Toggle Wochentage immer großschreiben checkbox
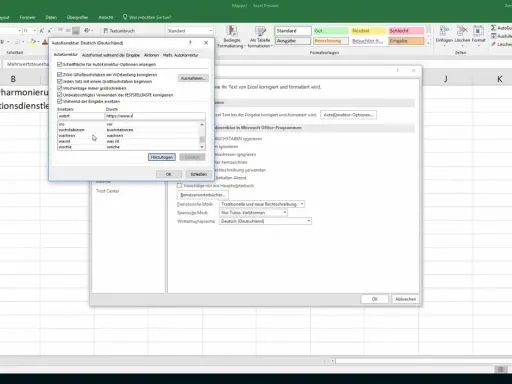 pos(60,88)
